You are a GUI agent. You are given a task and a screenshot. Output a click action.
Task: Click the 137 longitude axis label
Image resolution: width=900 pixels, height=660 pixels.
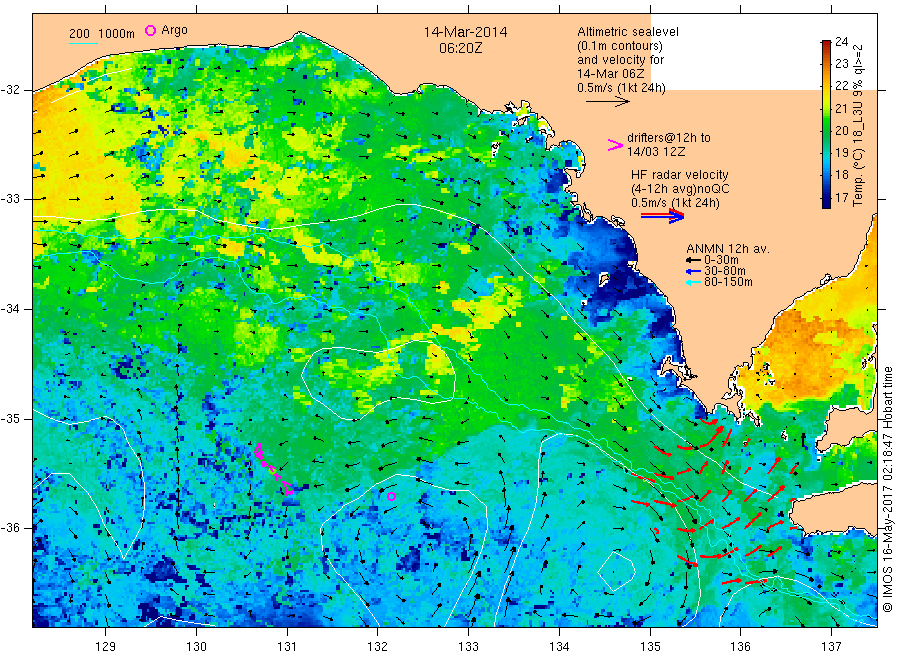(x=831, y=647)
